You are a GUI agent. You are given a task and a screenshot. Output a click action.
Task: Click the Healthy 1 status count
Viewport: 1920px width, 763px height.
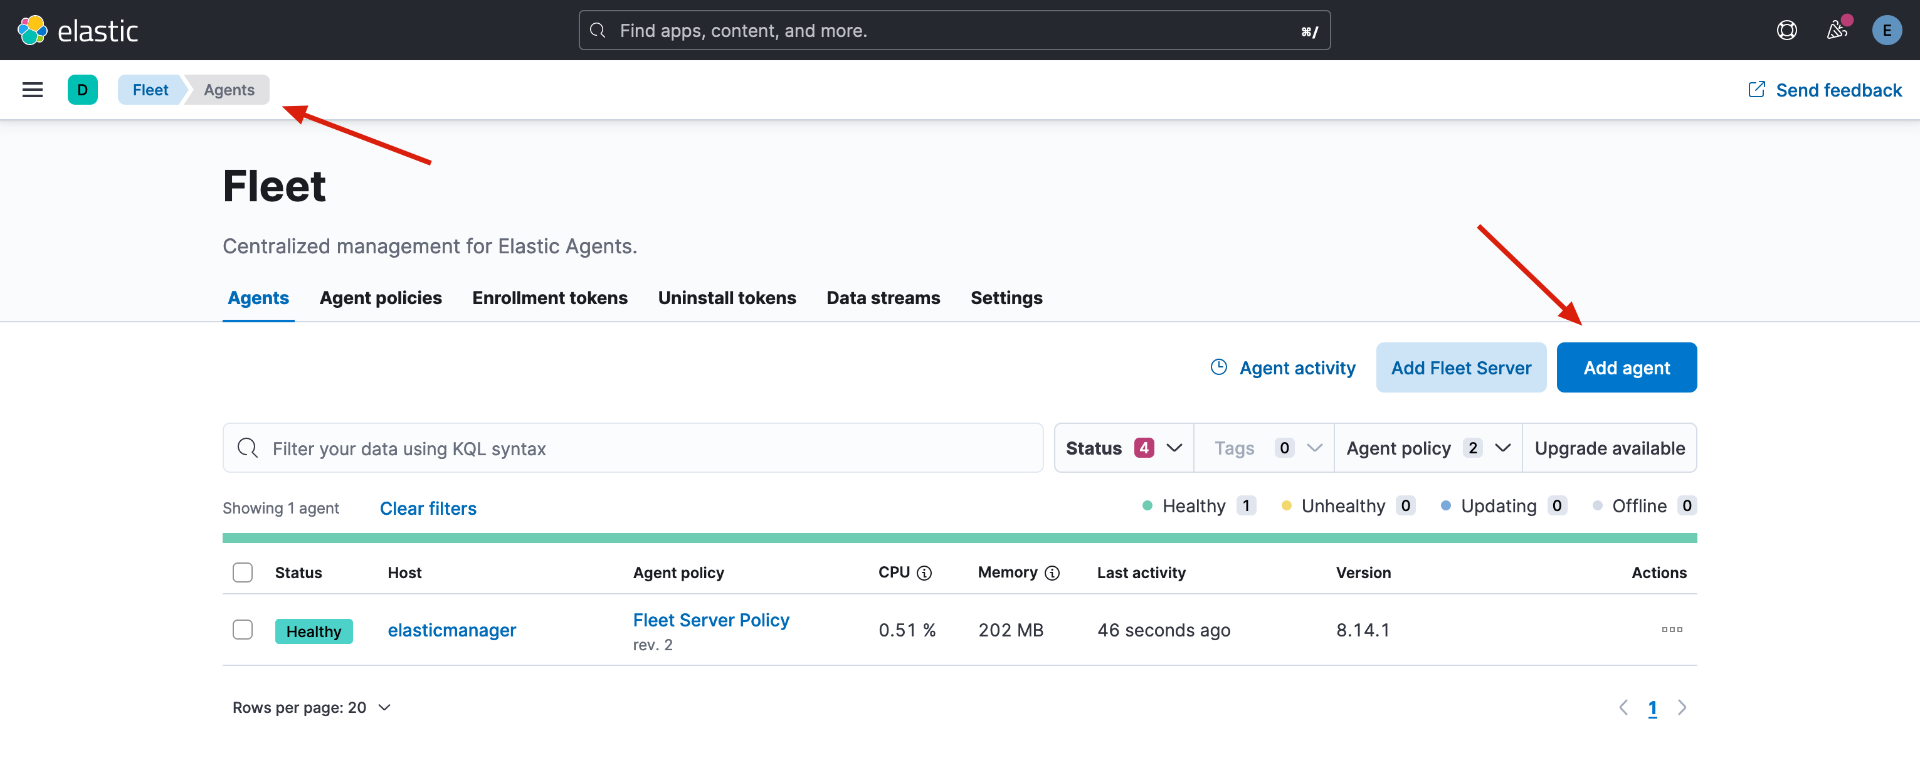1199,506
